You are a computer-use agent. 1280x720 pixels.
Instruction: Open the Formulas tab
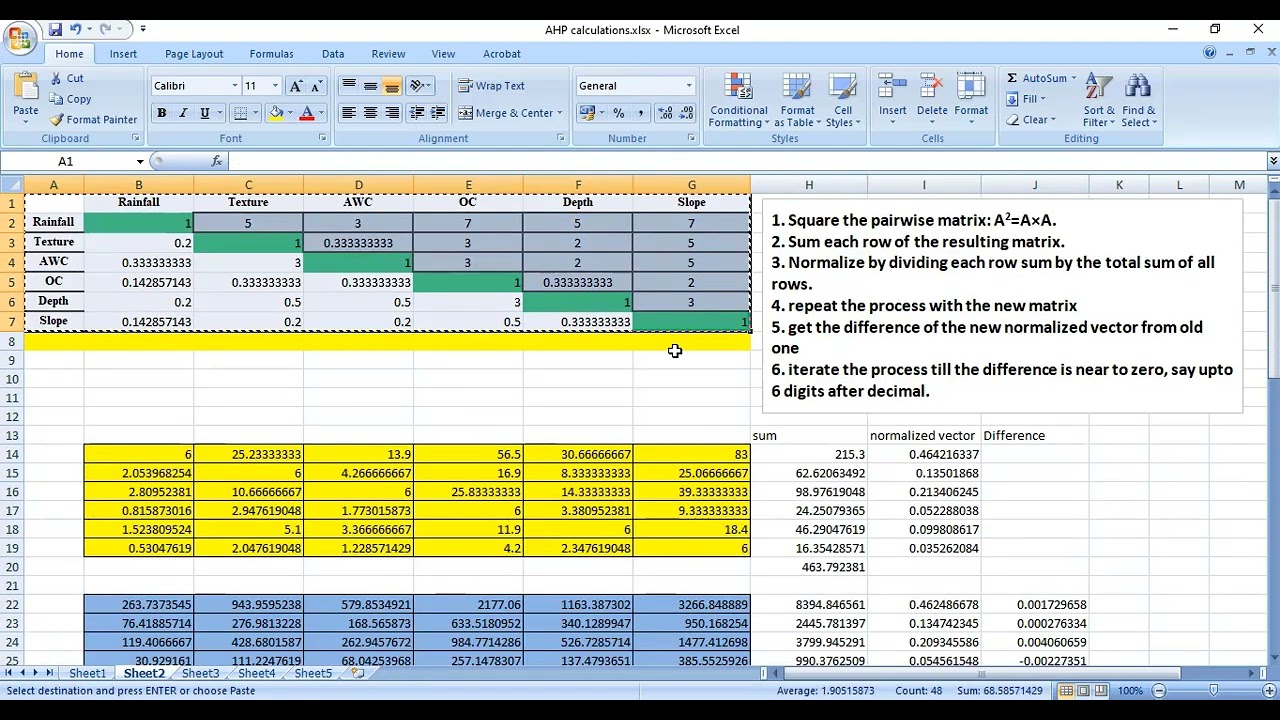[271, 54]
